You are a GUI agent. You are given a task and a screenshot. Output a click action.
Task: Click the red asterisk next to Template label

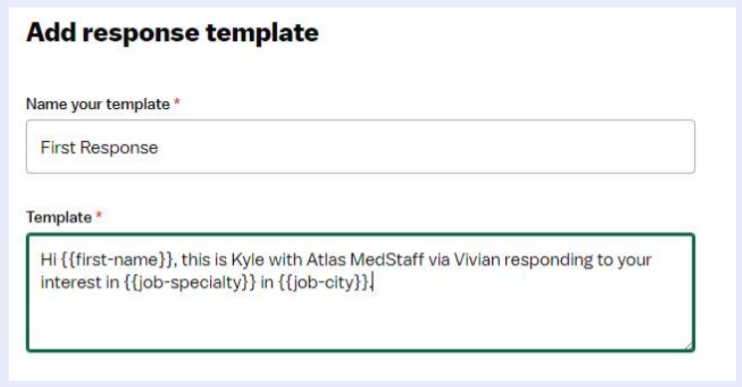coord(99,215)
